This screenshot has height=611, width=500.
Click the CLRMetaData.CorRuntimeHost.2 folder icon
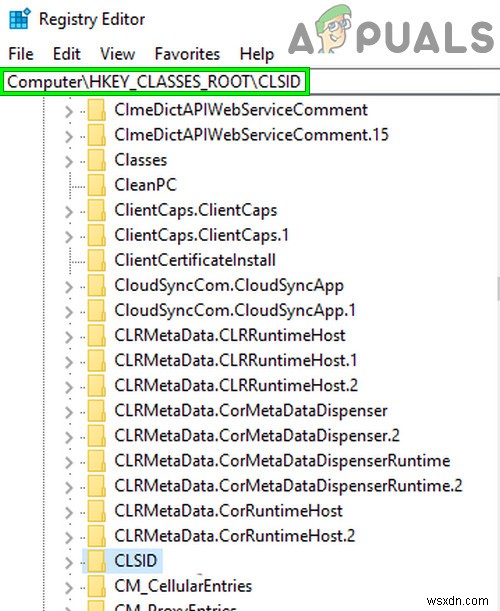pos(96,536)
